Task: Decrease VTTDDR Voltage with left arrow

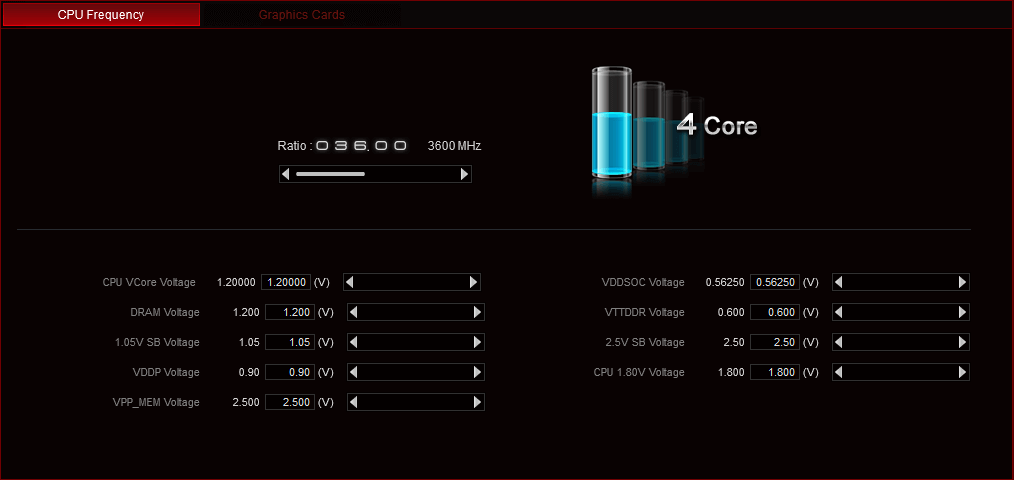Action: pyautogui.click(x=838, y=312)
